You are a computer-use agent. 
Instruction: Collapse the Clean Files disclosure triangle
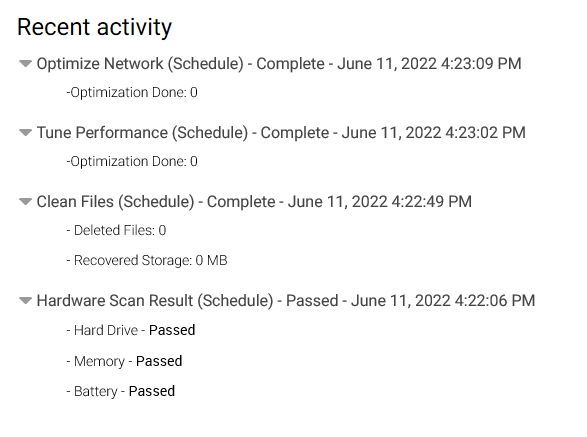click(25, 202)
